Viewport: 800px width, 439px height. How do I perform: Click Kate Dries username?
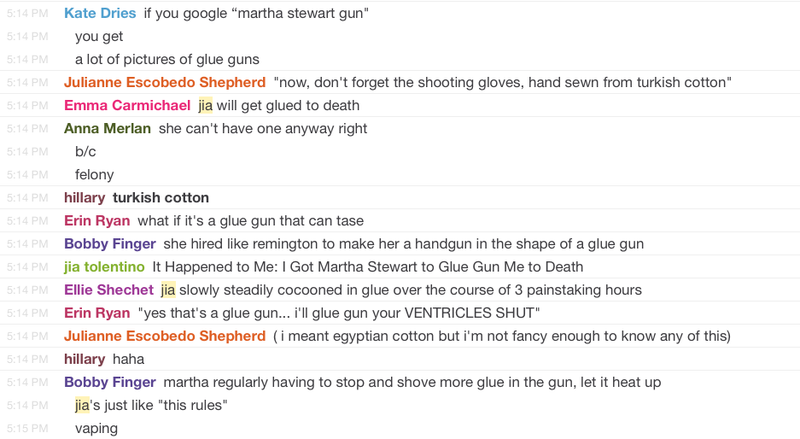[x=100, y=13]
